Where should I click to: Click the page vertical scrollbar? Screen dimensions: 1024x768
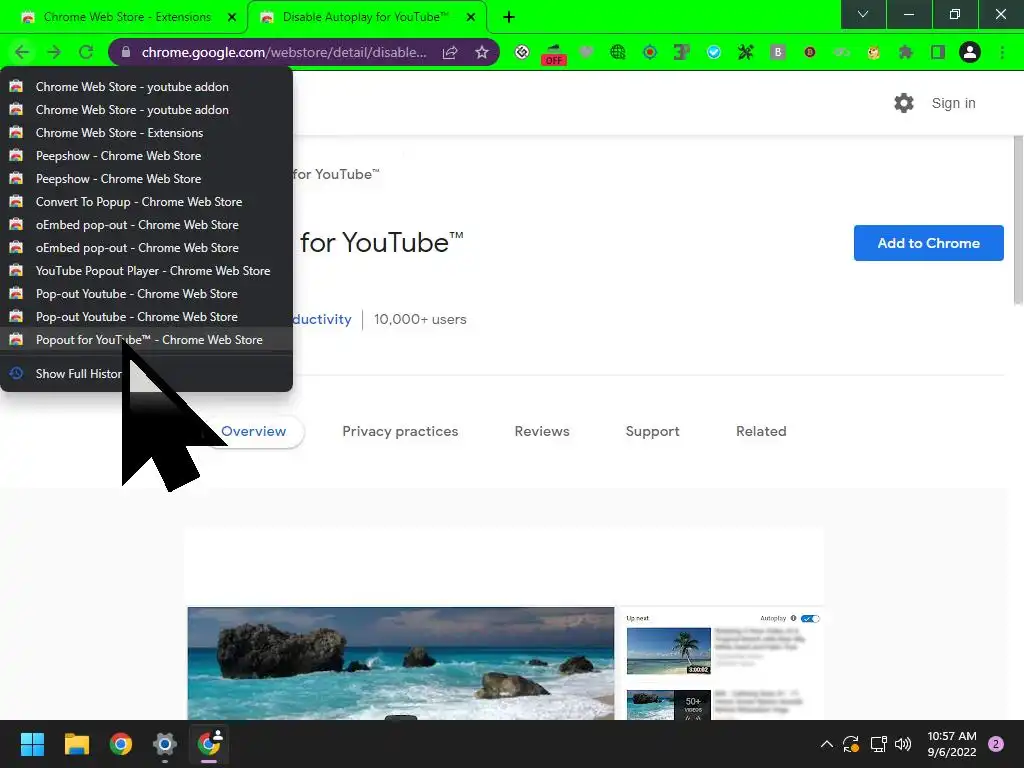coord(1017,221)
